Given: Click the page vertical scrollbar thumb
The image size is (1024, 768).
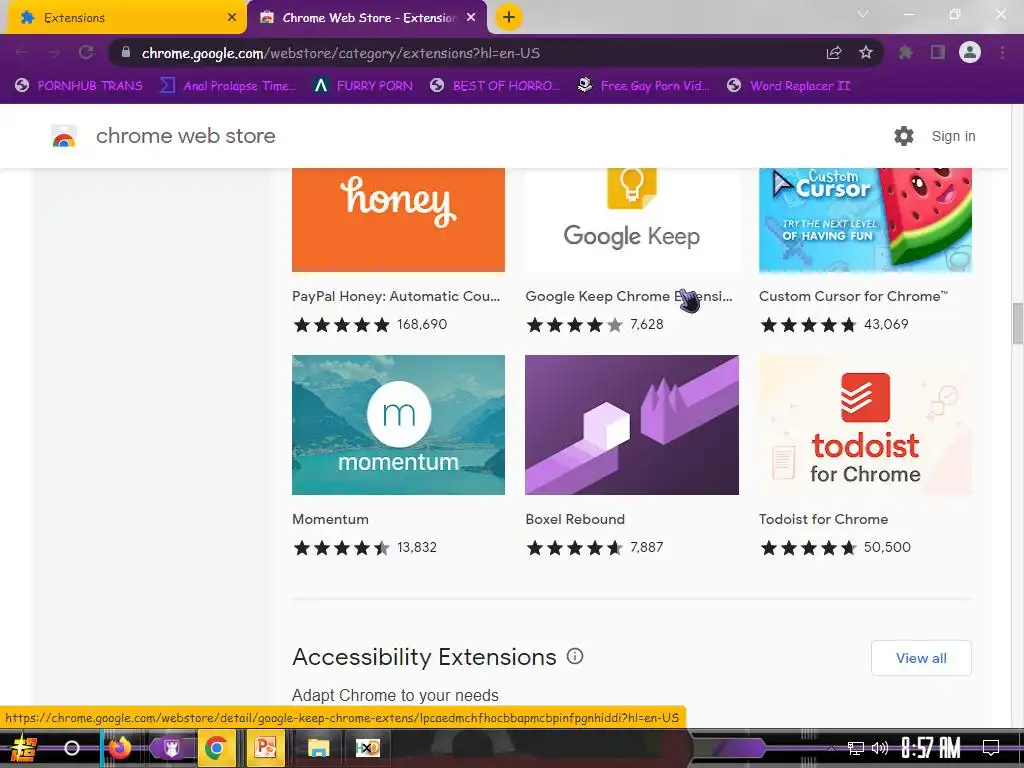Looking at the screenshot, I should (1017, 323).
